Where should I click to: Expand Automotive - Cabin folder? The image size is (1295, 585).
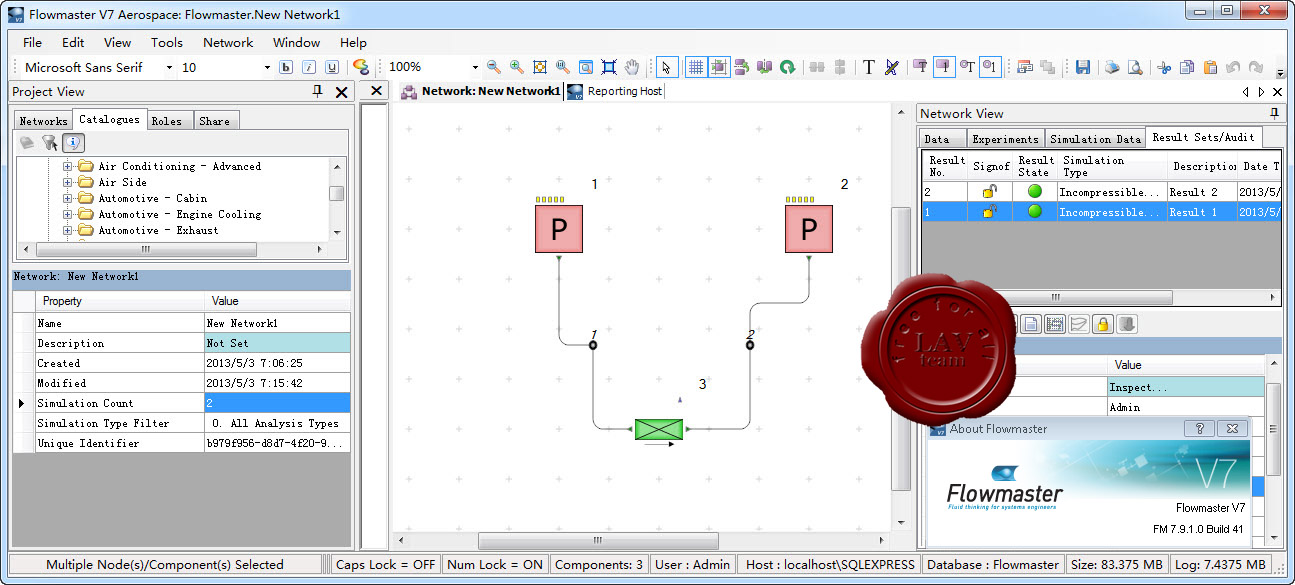click(68, 198)
